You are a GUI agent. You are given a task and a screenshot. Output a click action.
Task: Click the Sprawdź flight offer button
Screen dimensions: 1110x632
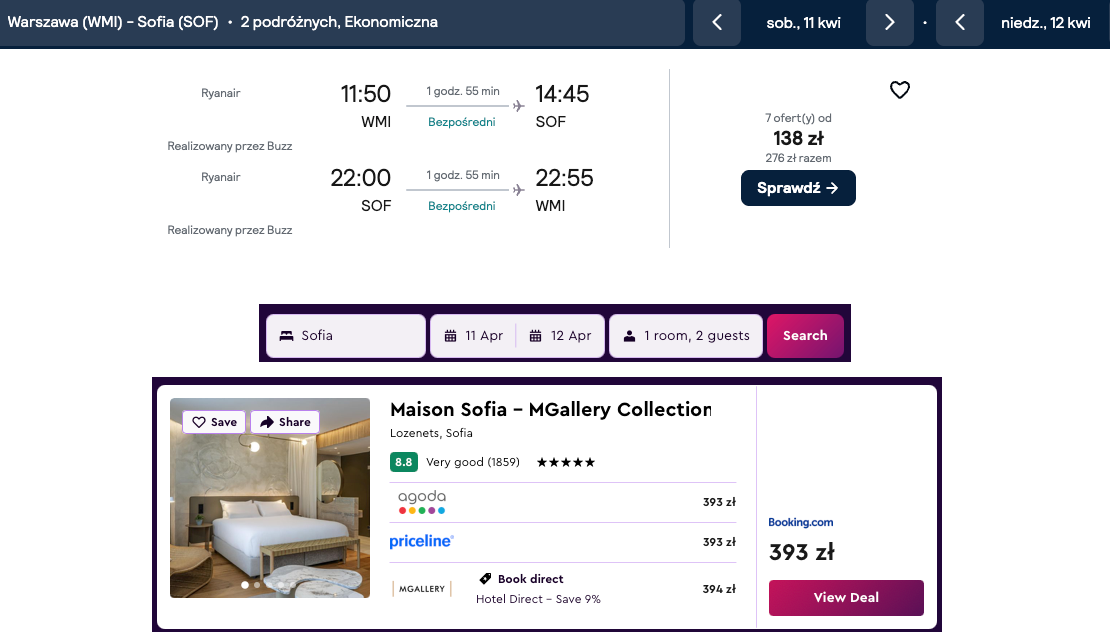pos(798,188)
